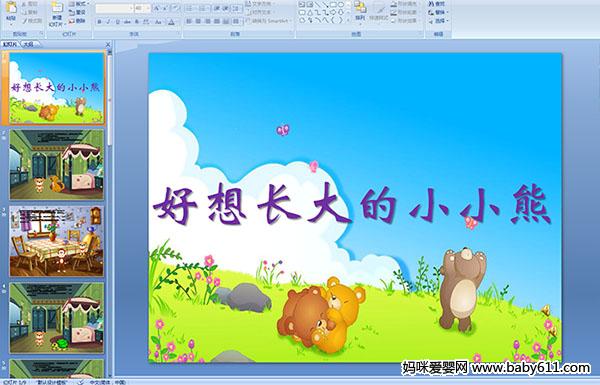Toggle text shadow formatting

pos(137,22)
